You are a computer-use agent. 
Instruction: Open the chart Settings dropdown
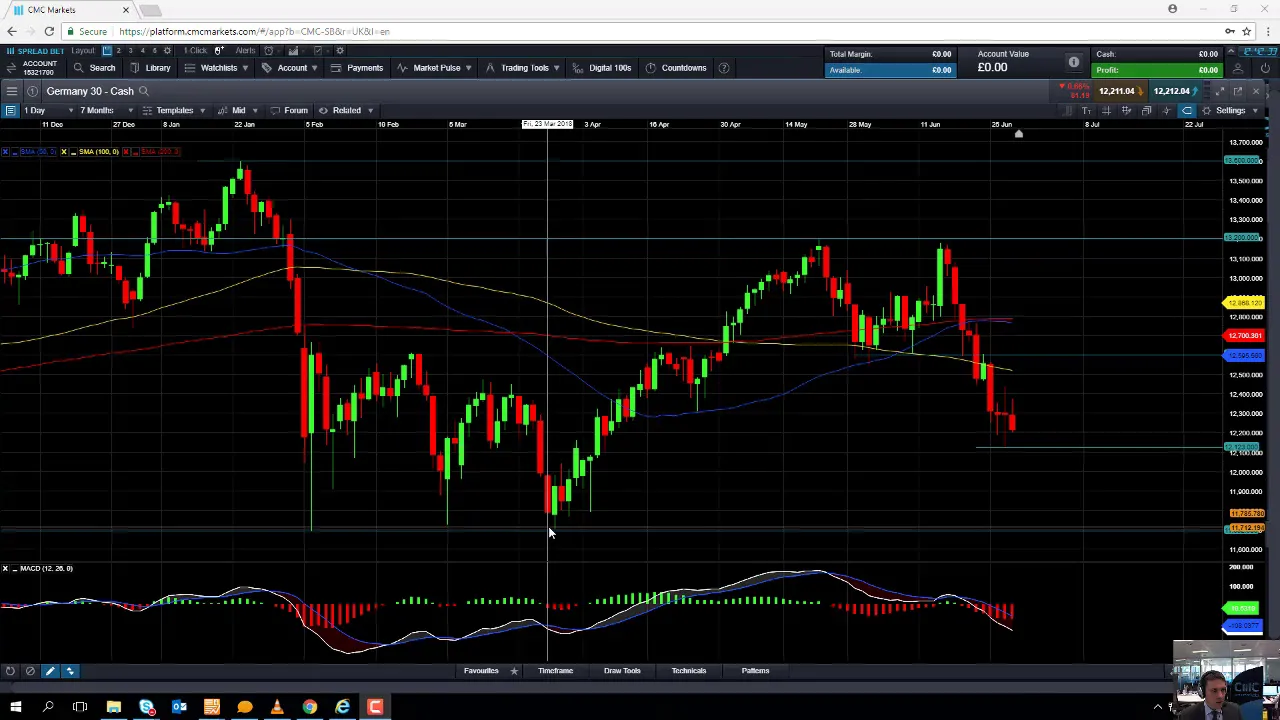tap(1230, 110)
